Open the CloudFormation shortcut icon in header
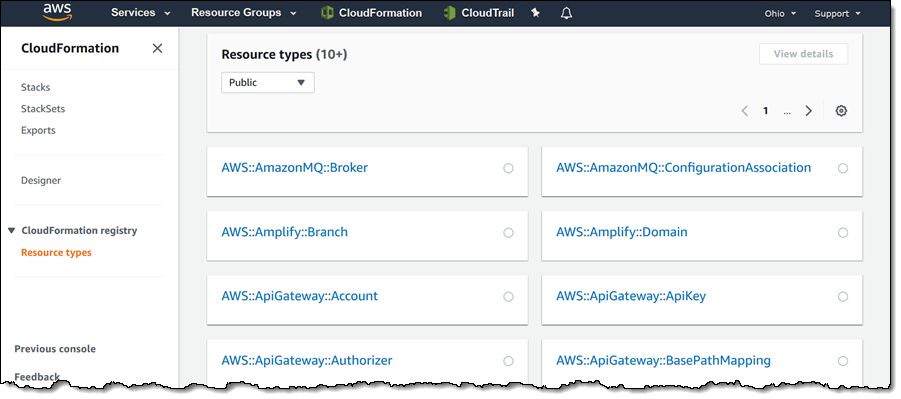901x399 pixels. click(x=327, y=13)
